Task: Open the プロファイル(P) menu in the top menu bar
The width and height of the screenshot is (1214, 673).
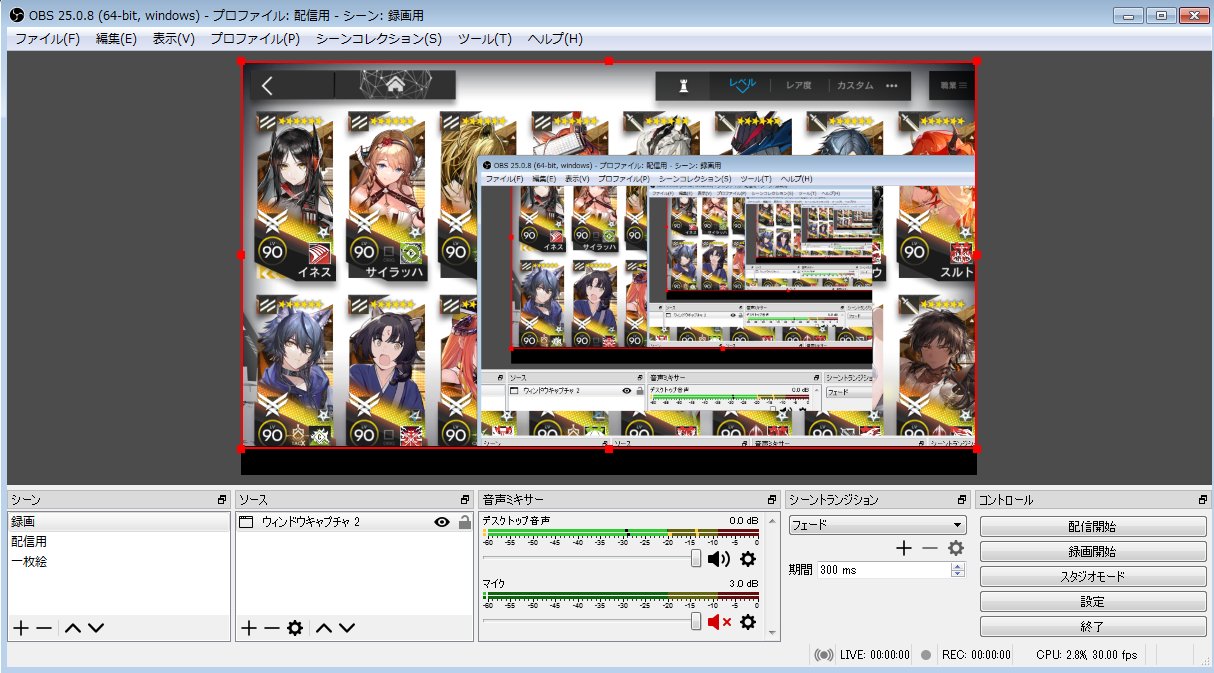Action: click(254, 39)
